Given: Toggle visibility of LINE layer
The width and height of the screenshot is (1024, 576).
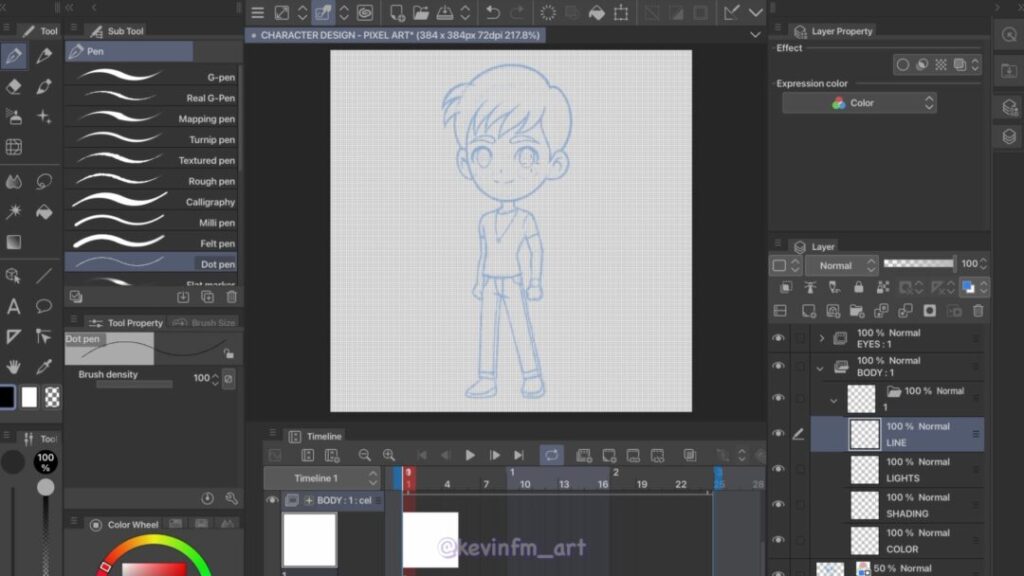Looking at the screenshot, I should point(778,434).
